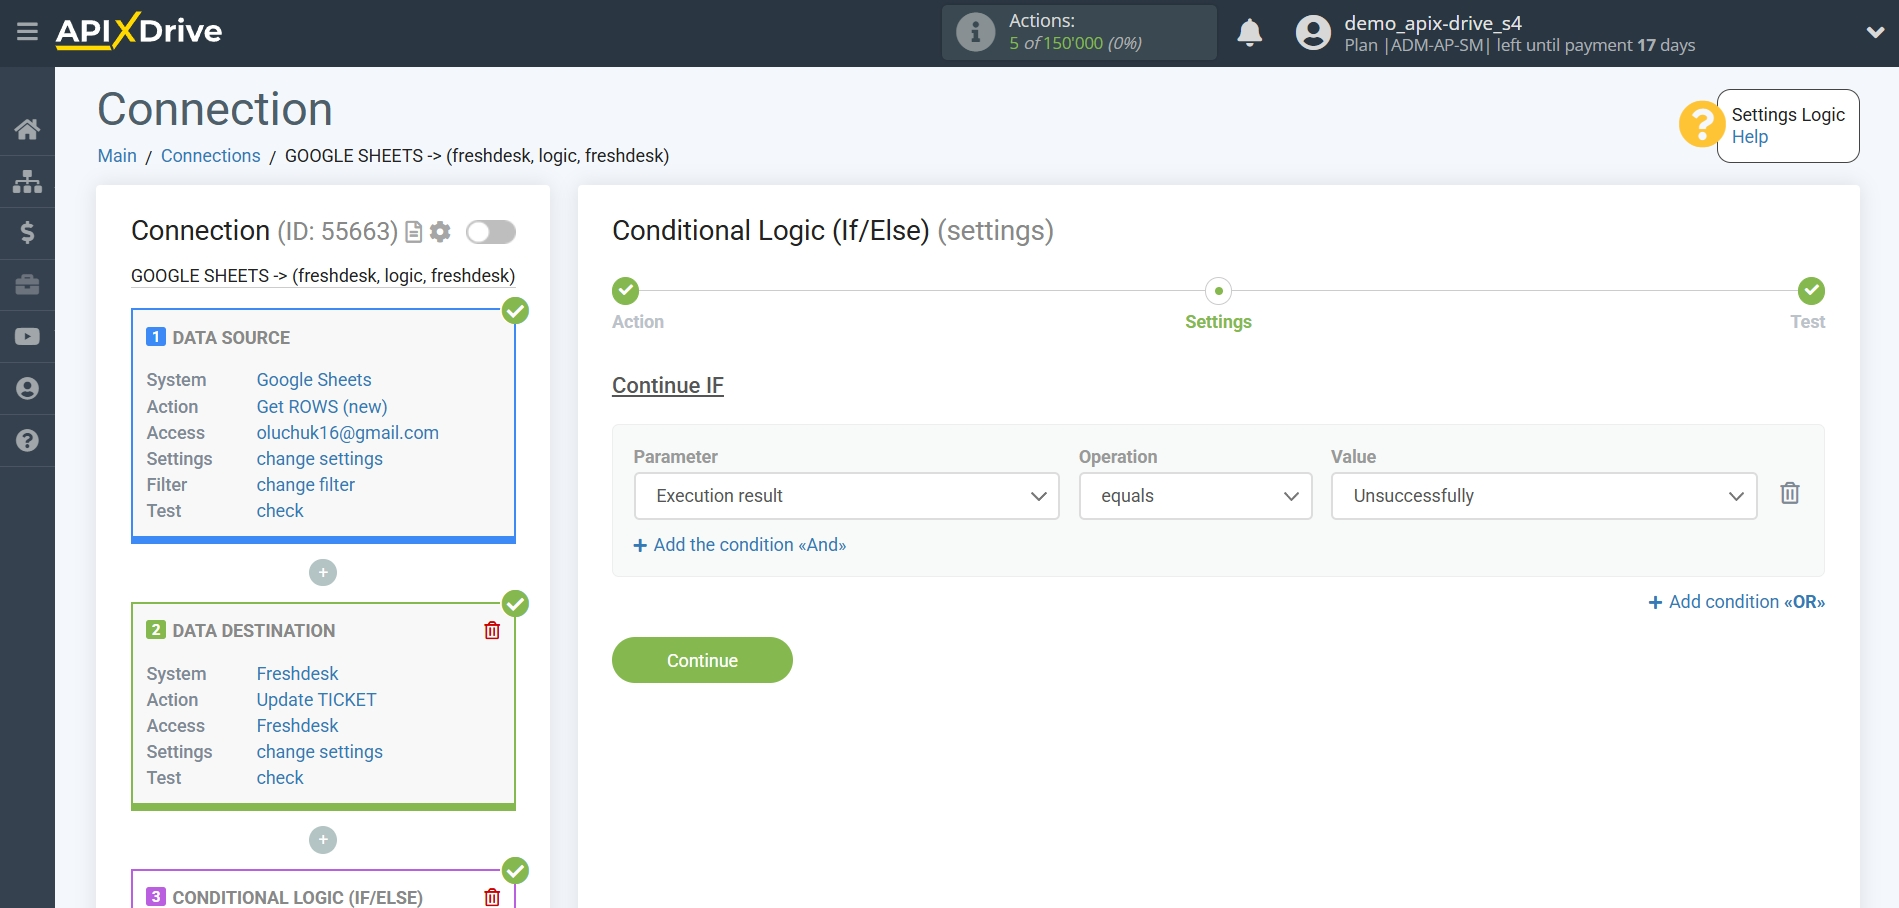This screenshot has height=908, width=1899.
Task: Open the Actions info icon
Action: pyautogui.click(x=975, y=32)
